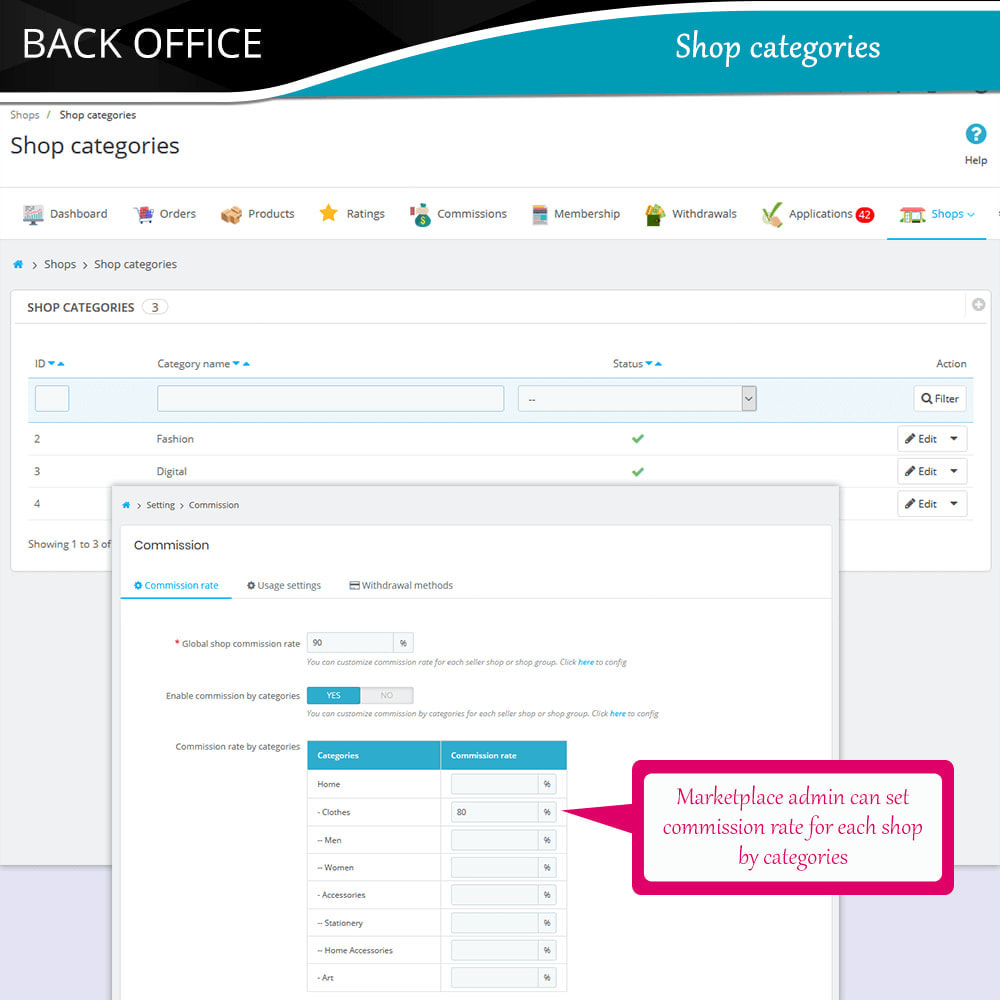1000x1000 pixels.
Task: Enable commission by categories with YES
Action: pos(333,696)
